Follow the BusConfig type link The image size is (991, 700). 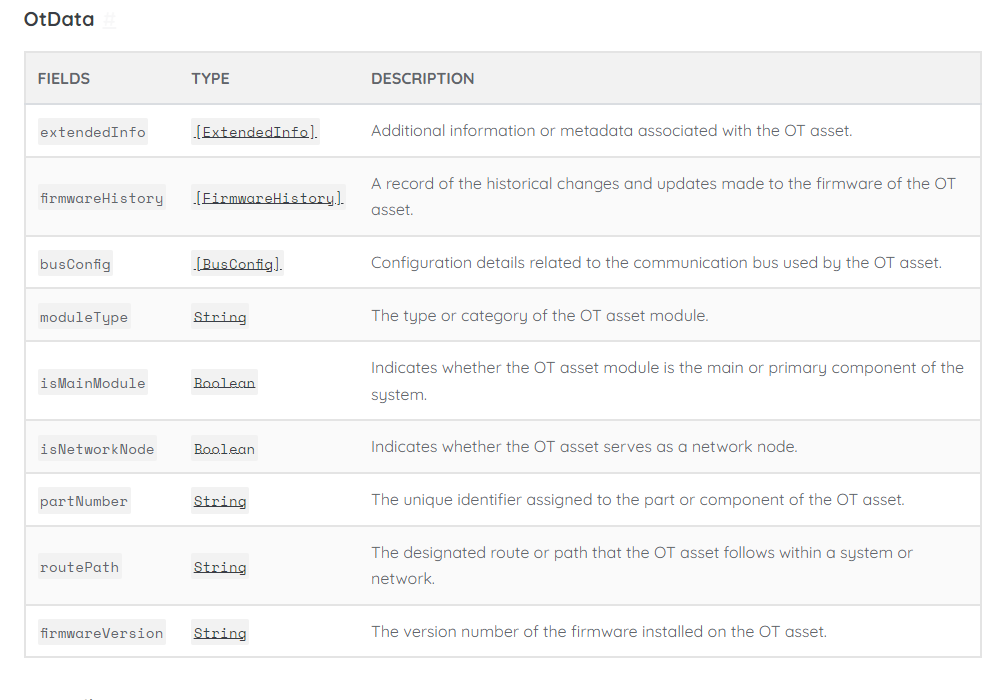tap(238, 264)
